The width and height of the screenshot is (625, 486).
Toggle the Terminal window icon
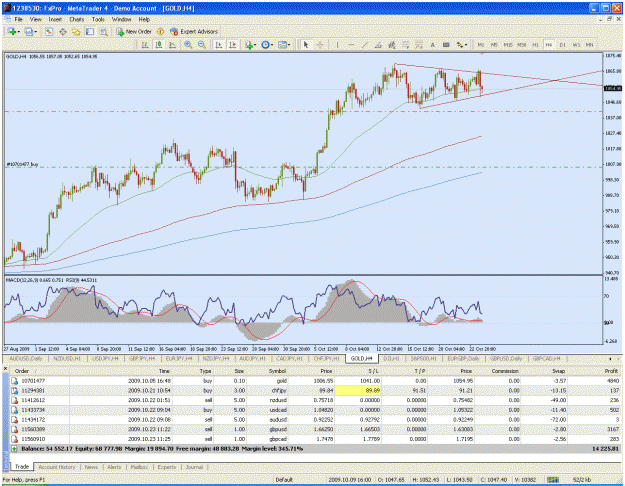(90, 31)
